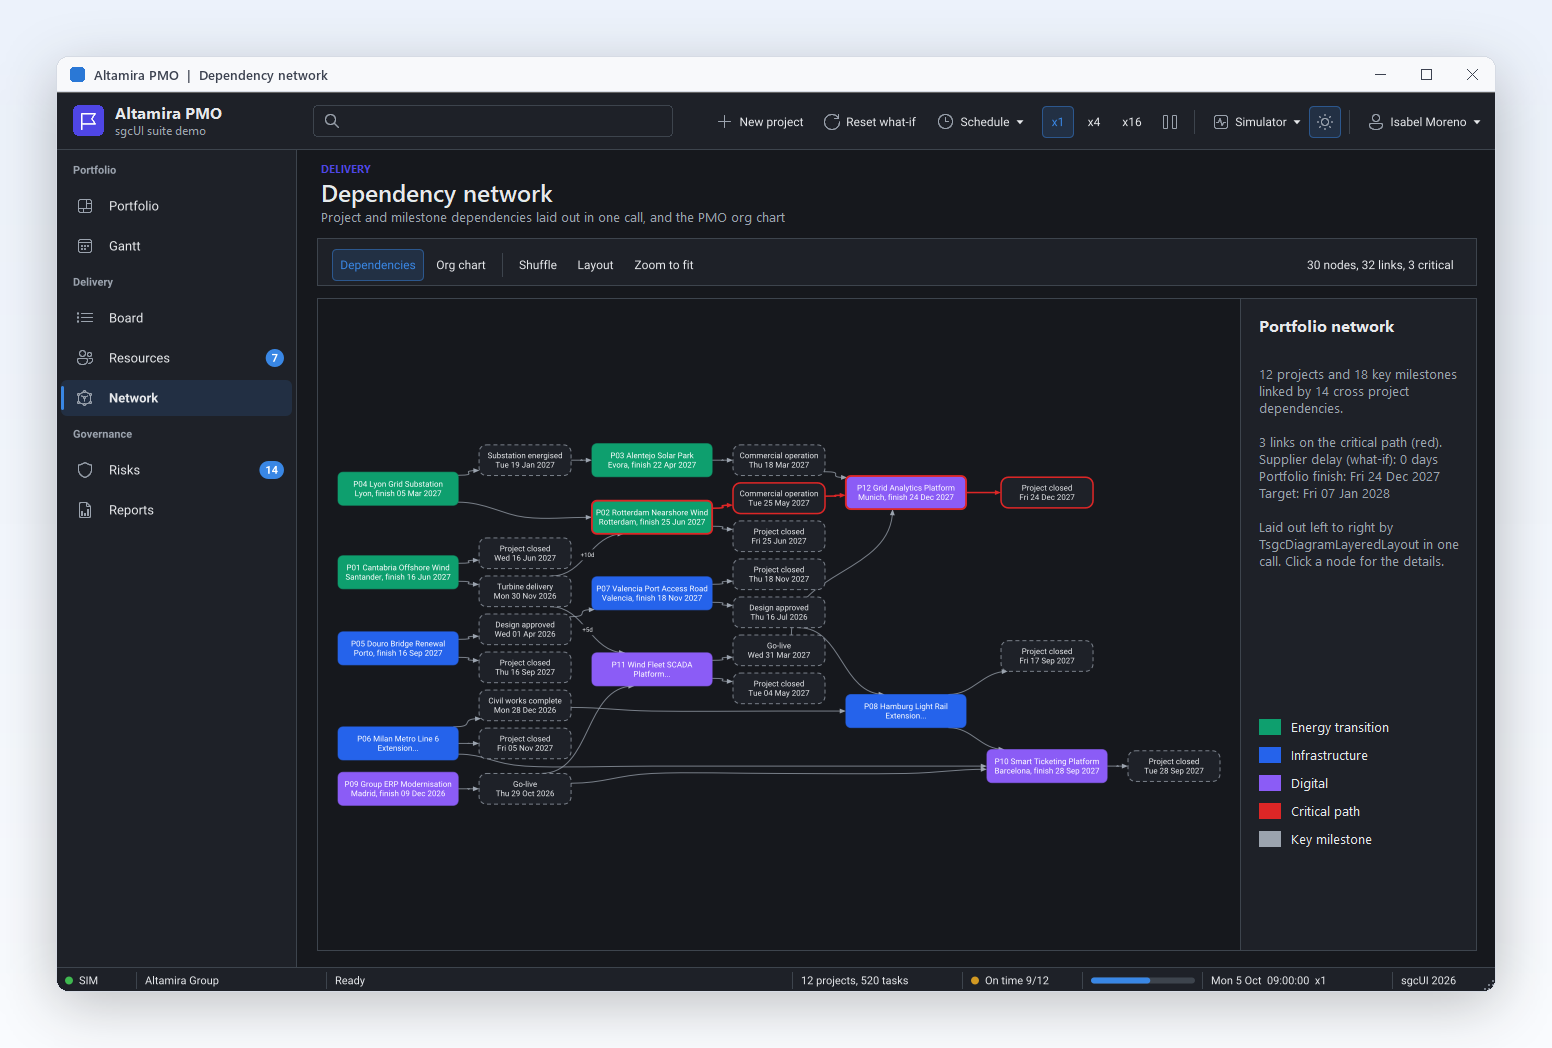Toggle light theme with the sun icon
The height and width of the screenshot is (1048, 1552).
click(1325, 122)
